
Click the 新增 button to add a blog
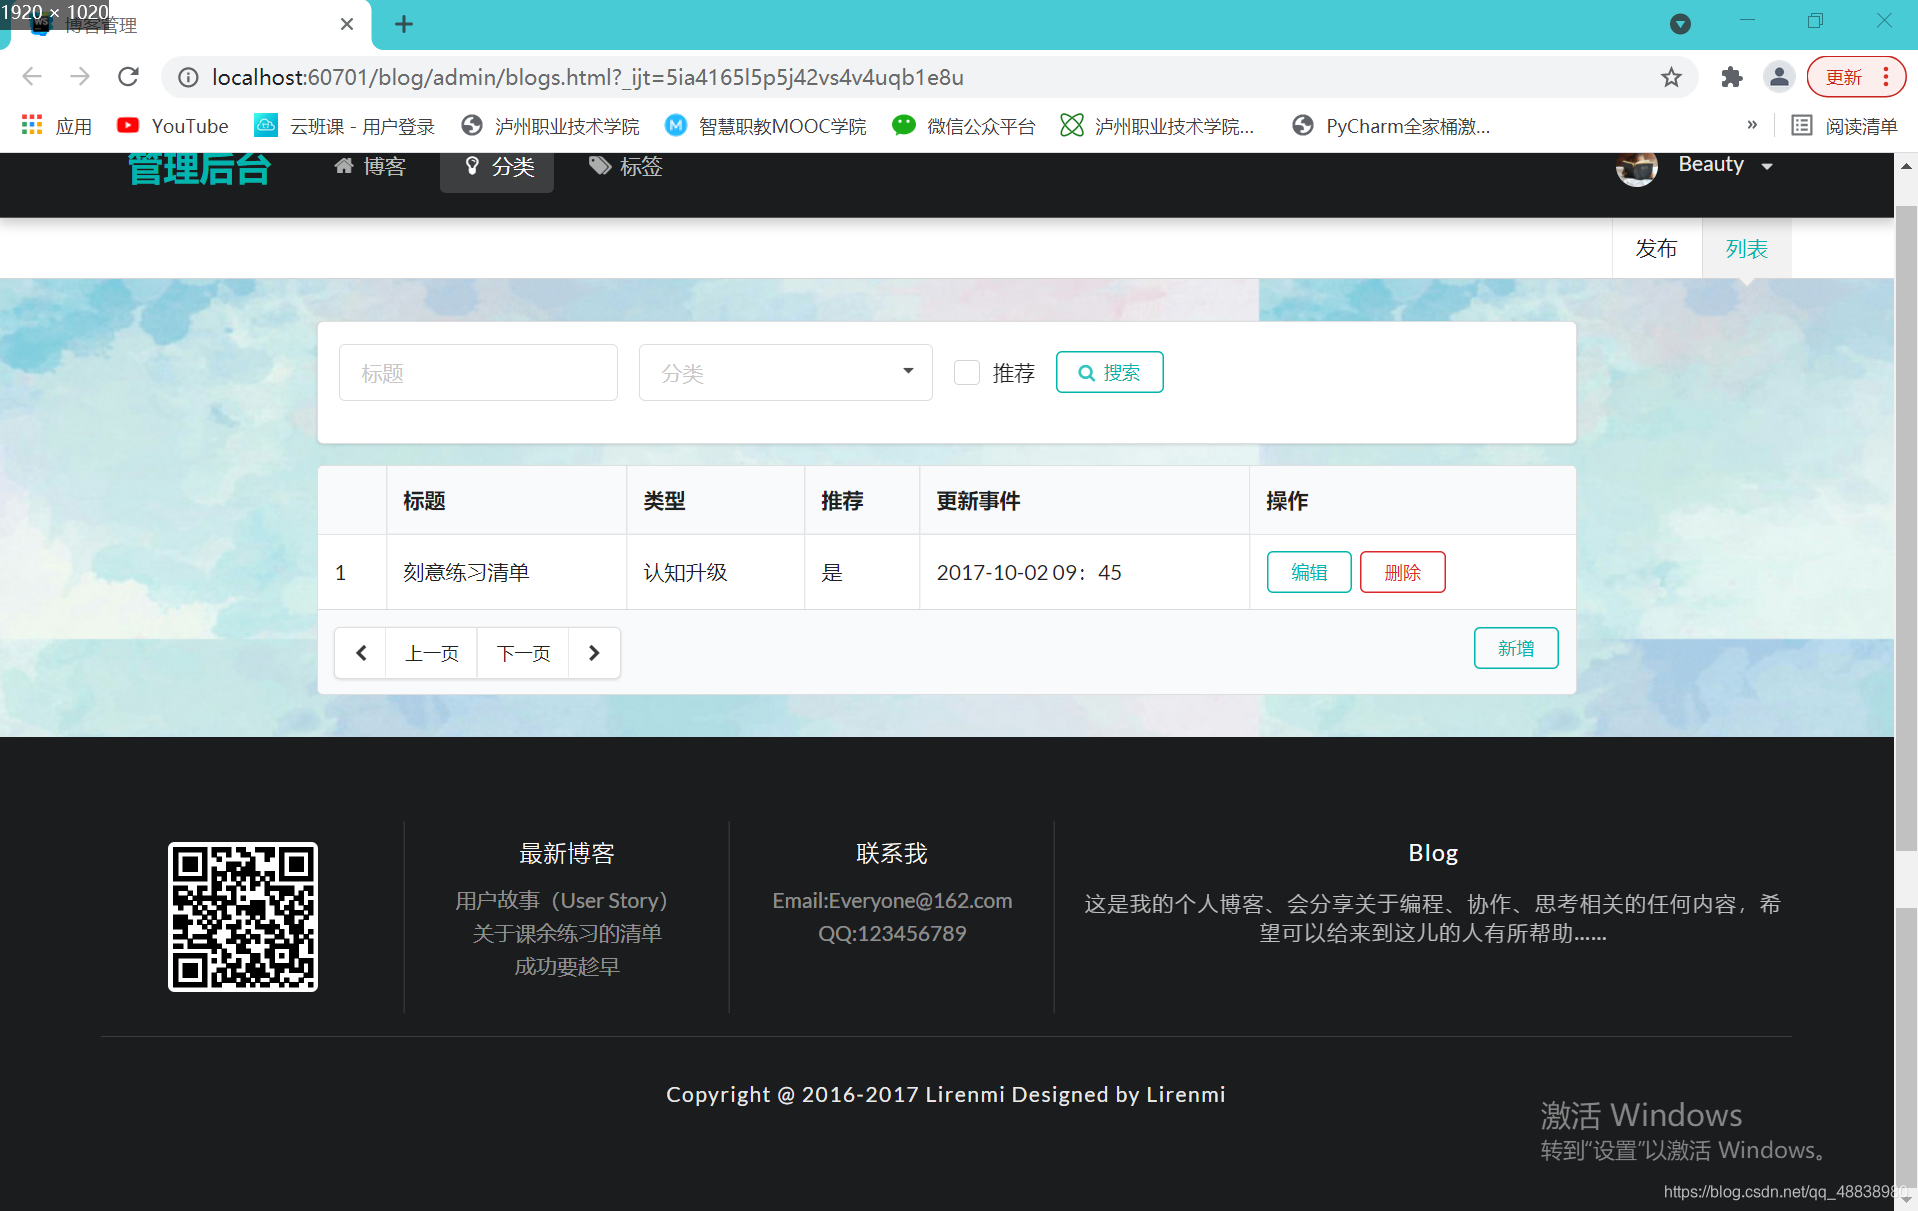pyautogui.click(x=1515, y=648)
